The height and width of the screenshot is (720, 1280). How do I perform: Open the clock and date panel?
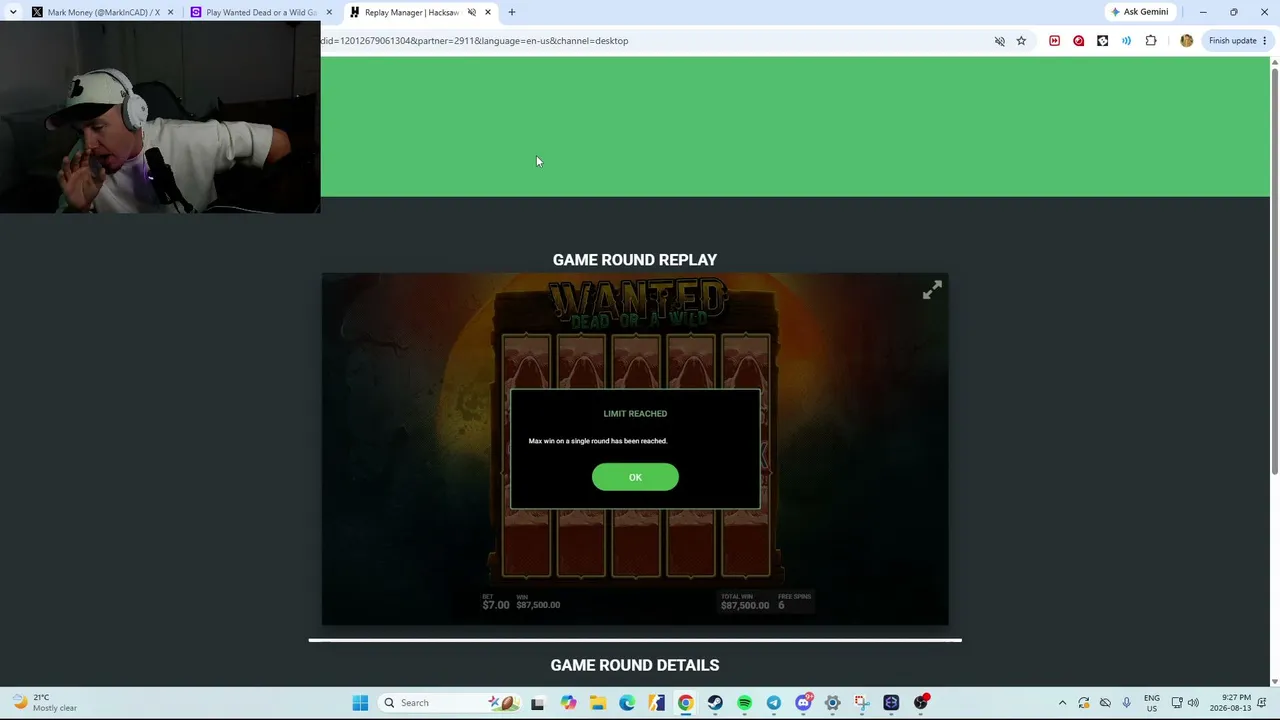tap(1228, 703)
